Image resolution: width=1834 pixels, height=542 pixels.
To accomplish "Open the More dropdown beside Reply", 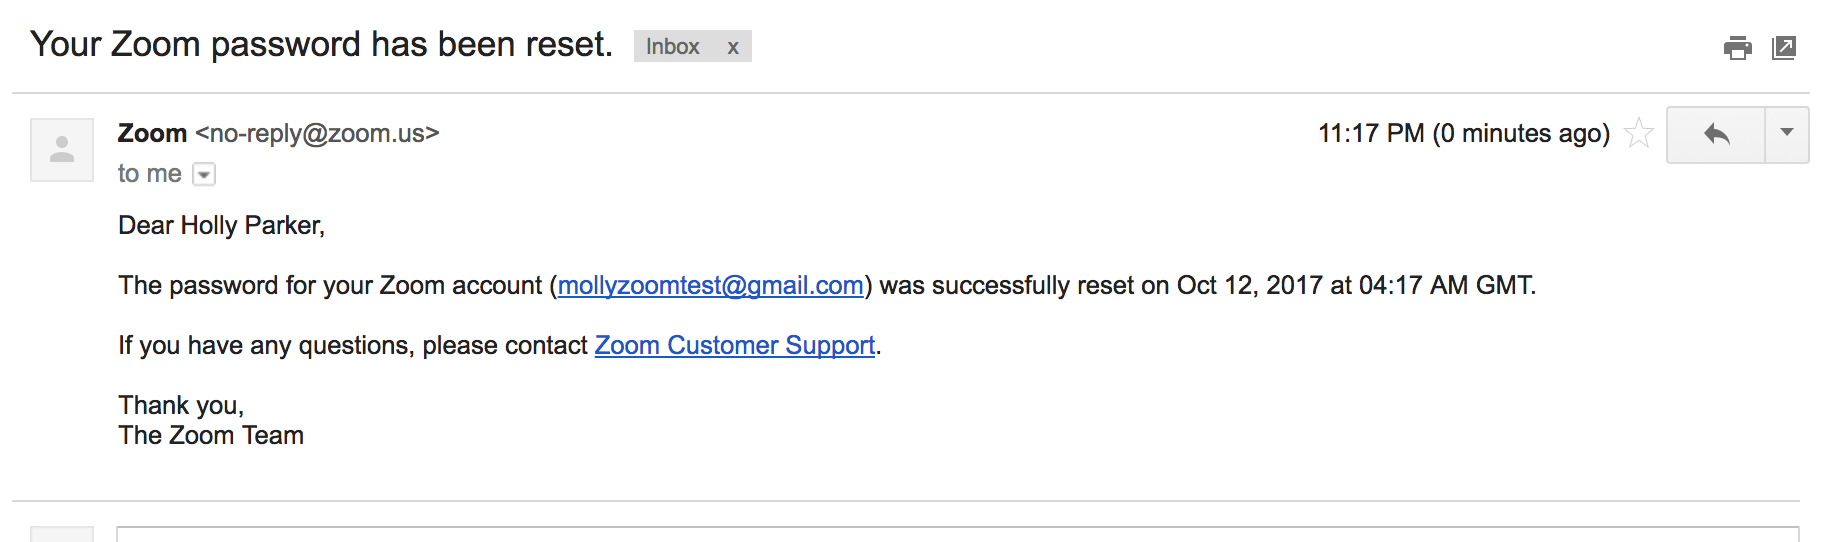I will [x=1787, y=134].
